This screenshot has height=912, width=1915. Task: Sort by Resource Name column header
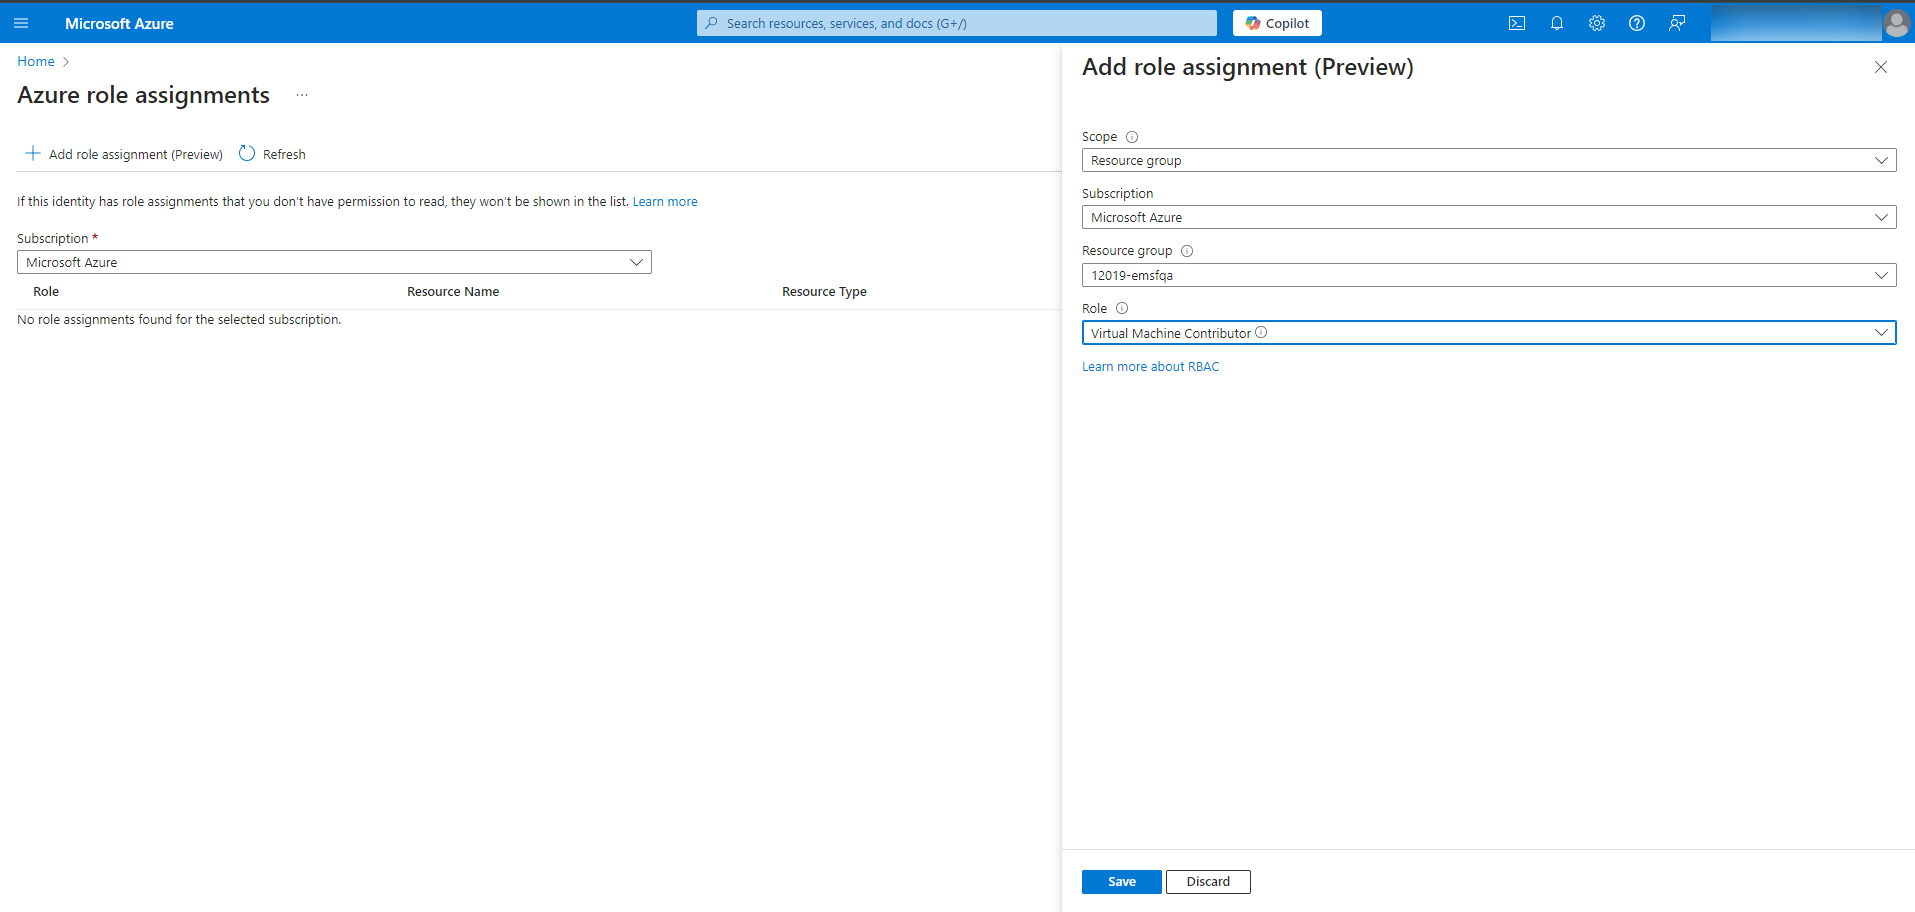pos(453,292)
